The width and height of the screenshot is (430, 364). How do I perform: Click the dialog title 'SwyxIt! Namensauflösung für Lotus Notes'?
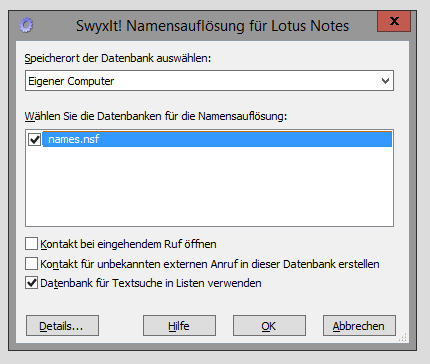point(212,26)
